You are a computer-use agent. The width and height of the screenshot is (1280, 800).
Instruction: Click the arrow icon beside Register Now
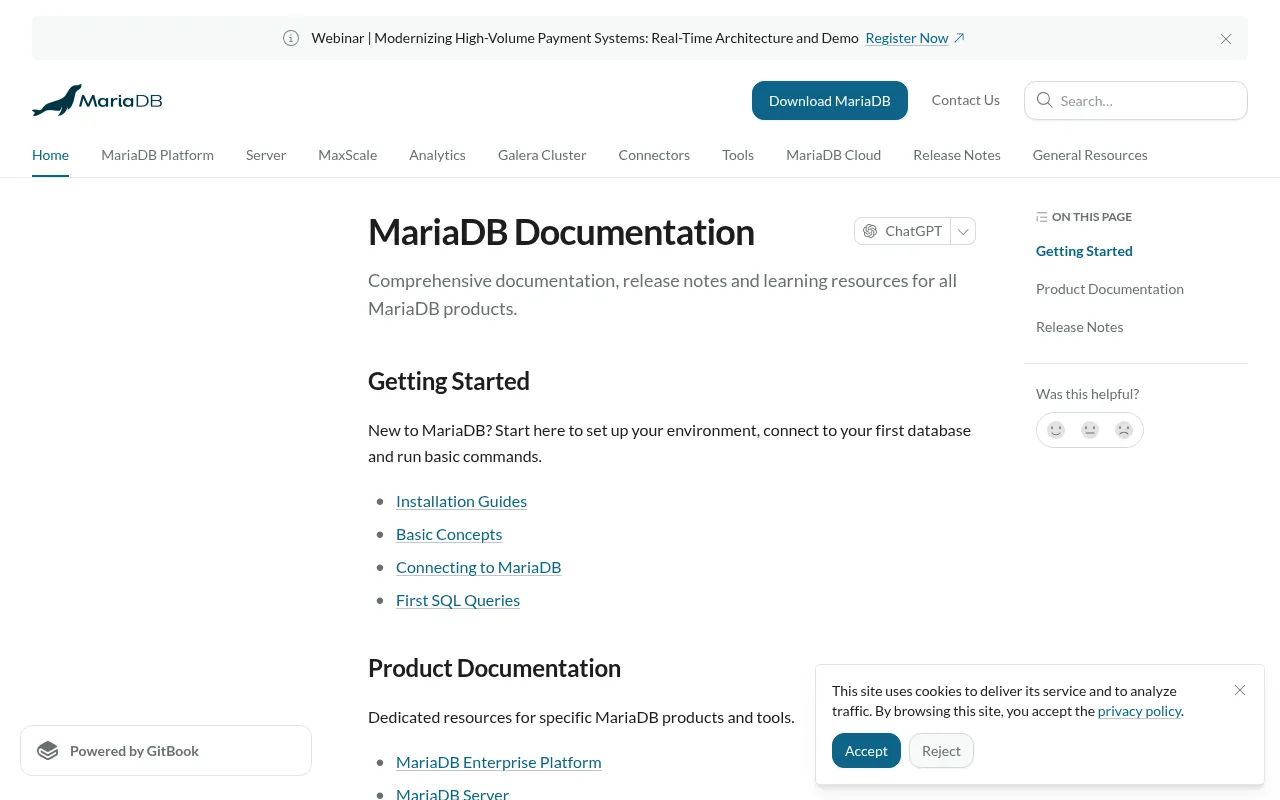click(959, 38)
